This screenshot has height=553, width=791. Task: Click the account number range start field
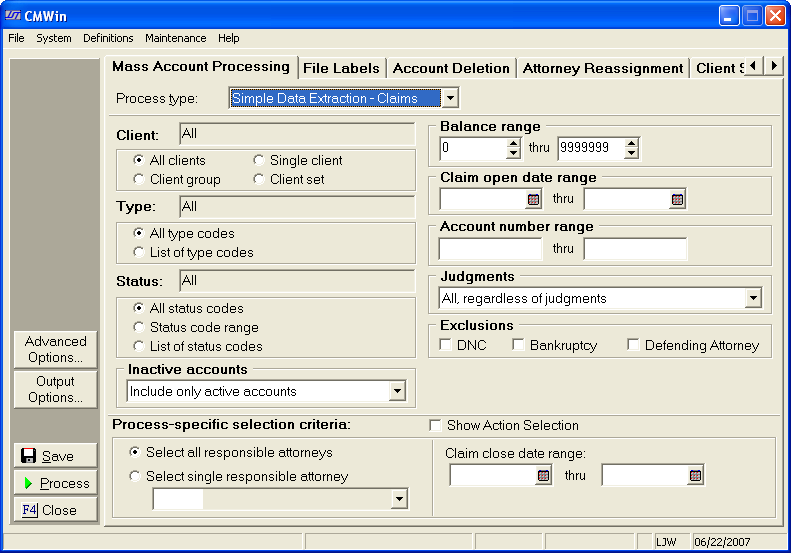(490, 249)
